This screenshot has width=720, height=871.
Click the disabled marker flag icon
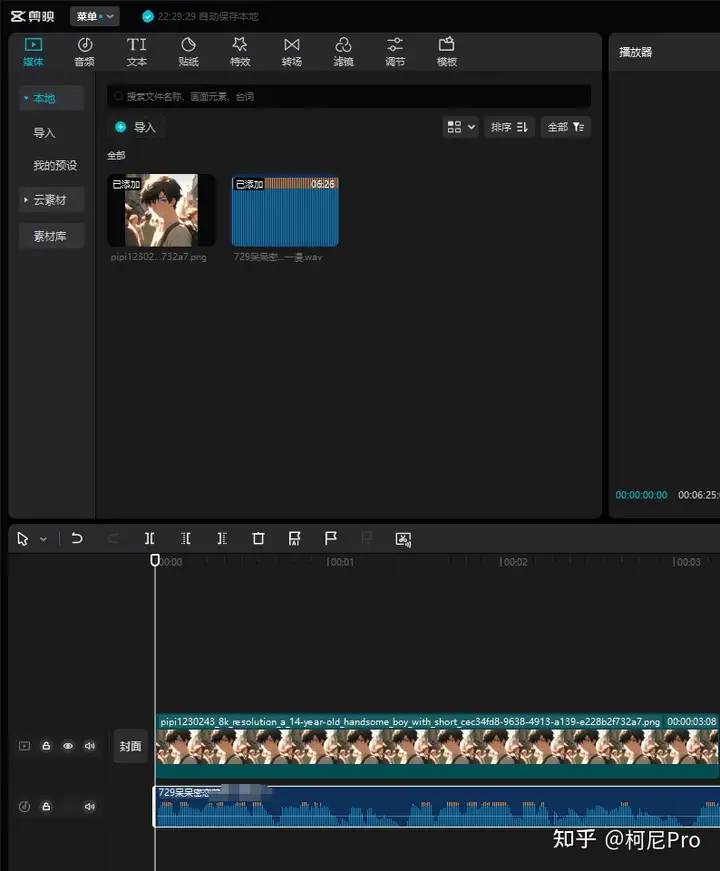click(367, 538)
